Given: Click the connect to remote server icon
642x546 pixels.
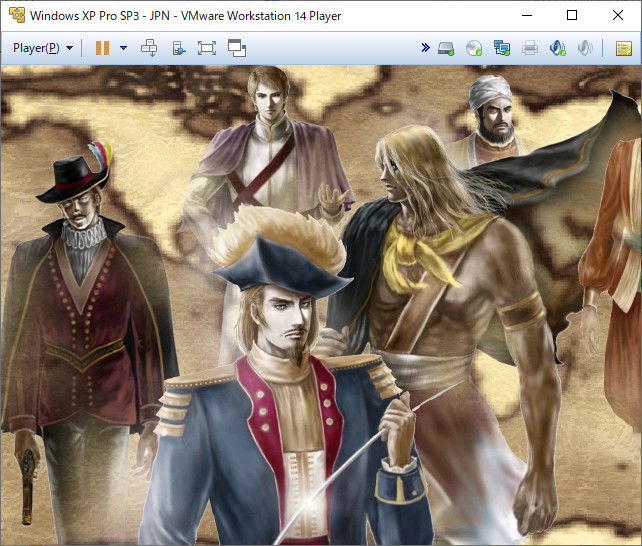Looking at the screenshot, I should point(179,48).
